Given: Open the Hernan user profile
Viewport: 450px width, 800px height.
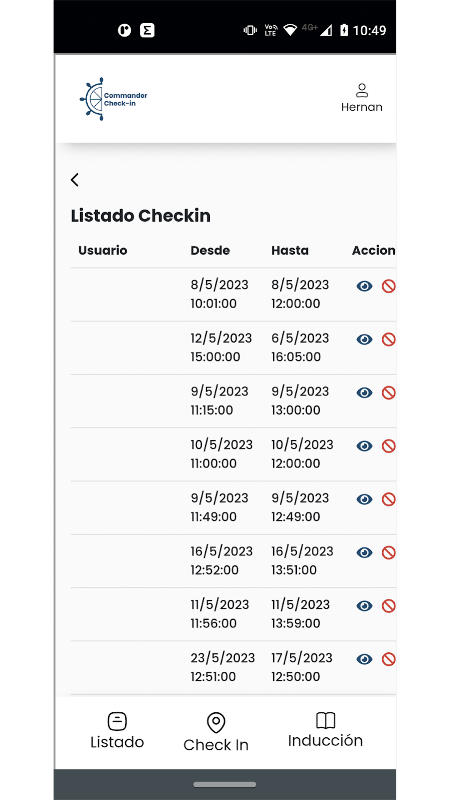Looking at the screenshot, I should click(362, 97).
